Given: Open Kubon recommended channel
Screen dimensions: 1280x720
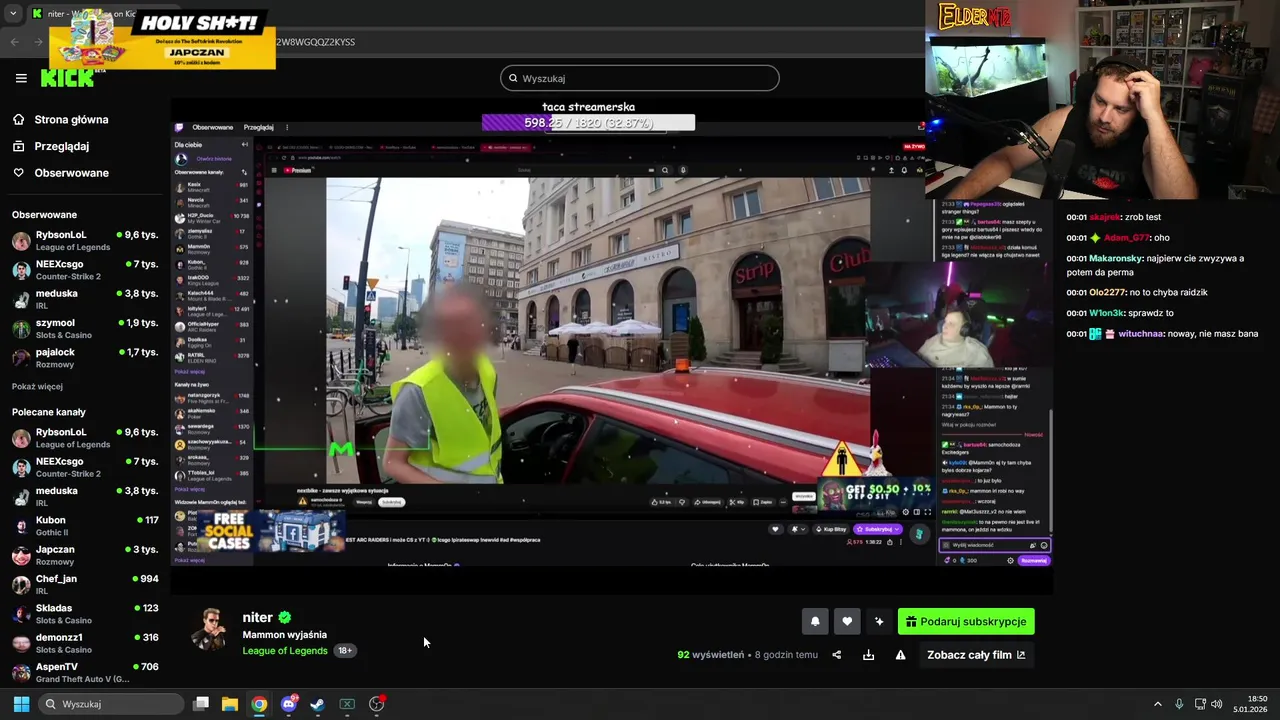Looking at the screenshot, I should (x=85, y=526).
